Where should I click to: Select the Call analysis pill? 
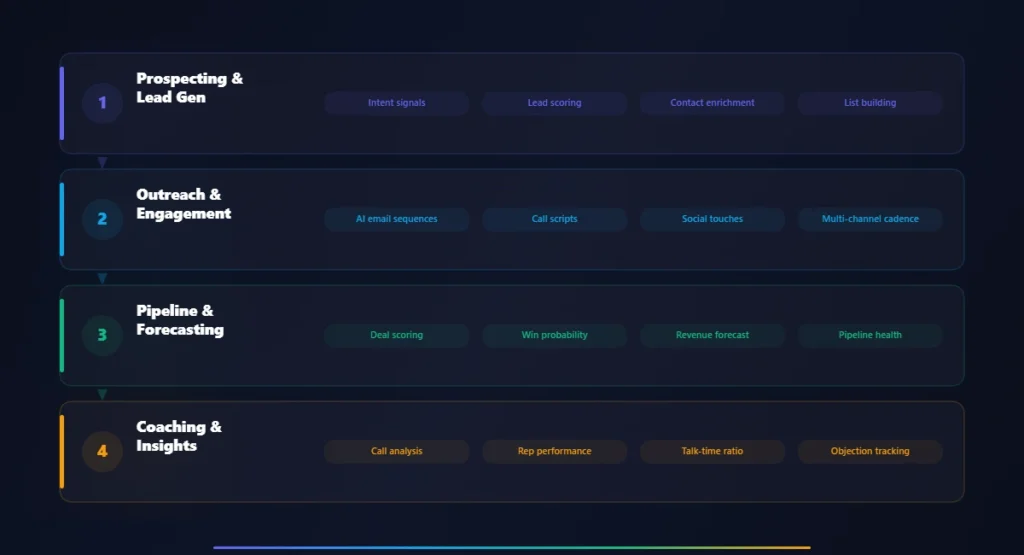[x=396, y=451]
